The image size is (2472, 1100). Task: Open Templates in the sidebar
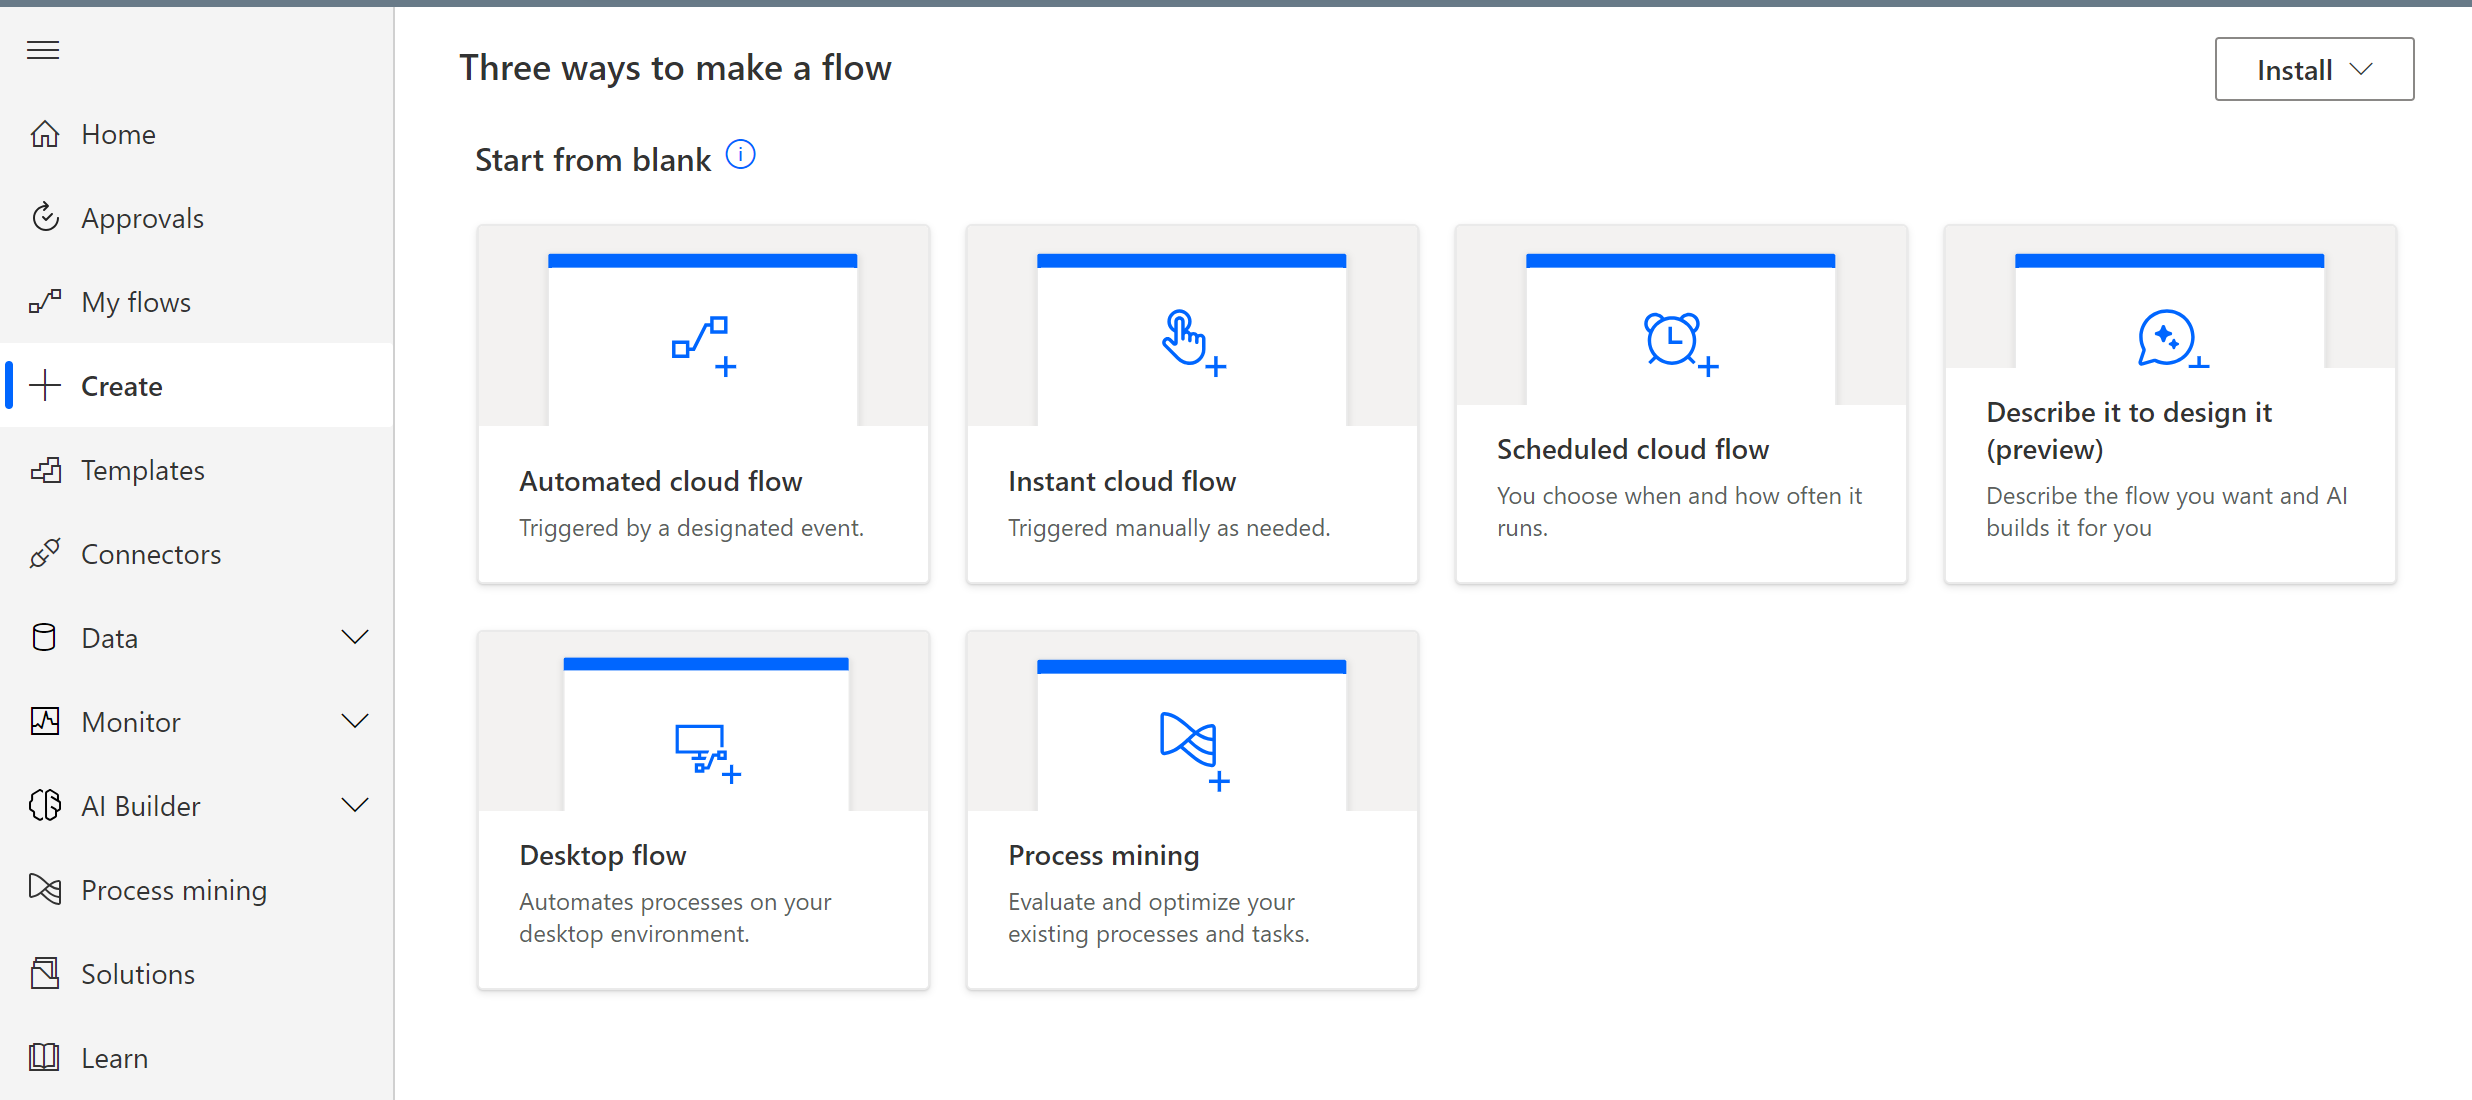[x=198, y=470]
